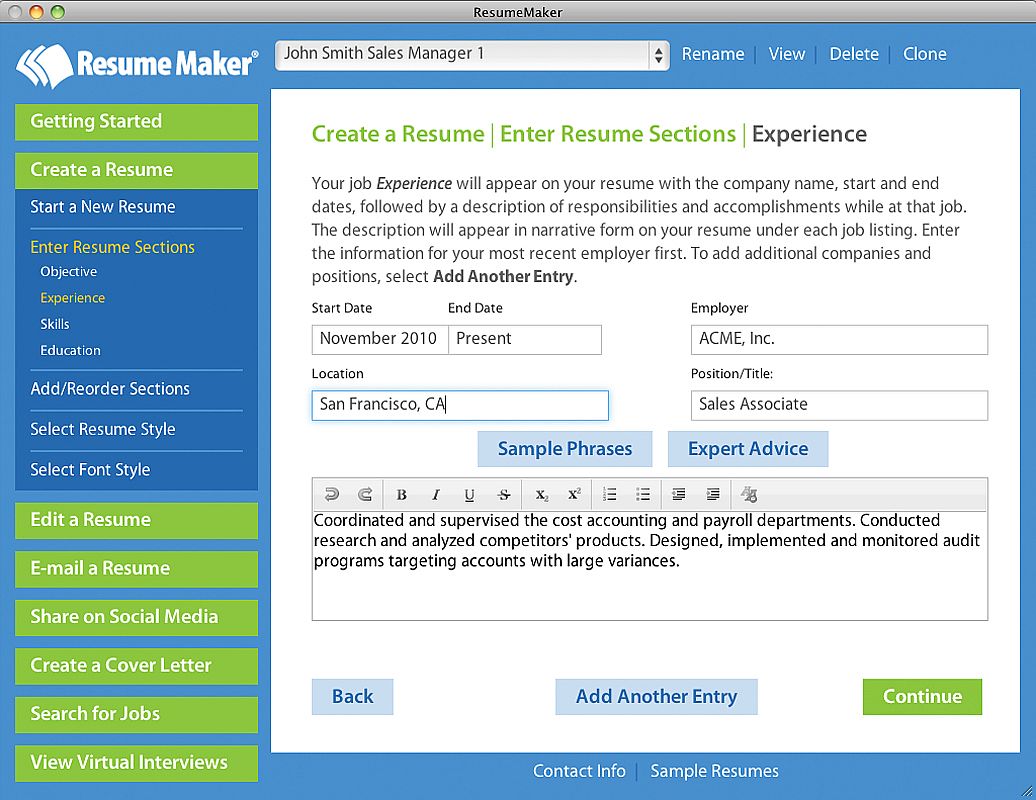
Task: Focus the Start Date field
Action: click(380, 340)
